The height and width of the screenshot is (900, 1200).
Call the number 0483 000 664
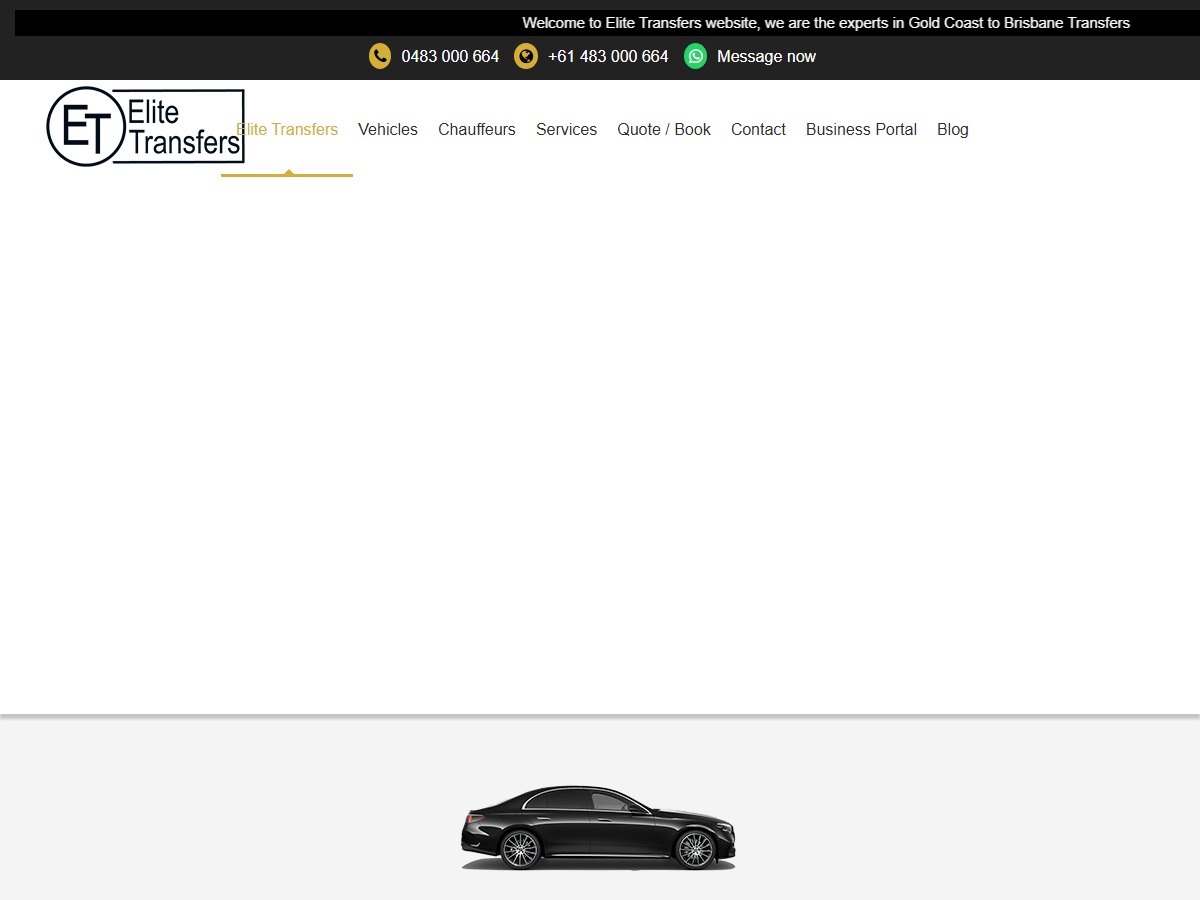[450, 57]
